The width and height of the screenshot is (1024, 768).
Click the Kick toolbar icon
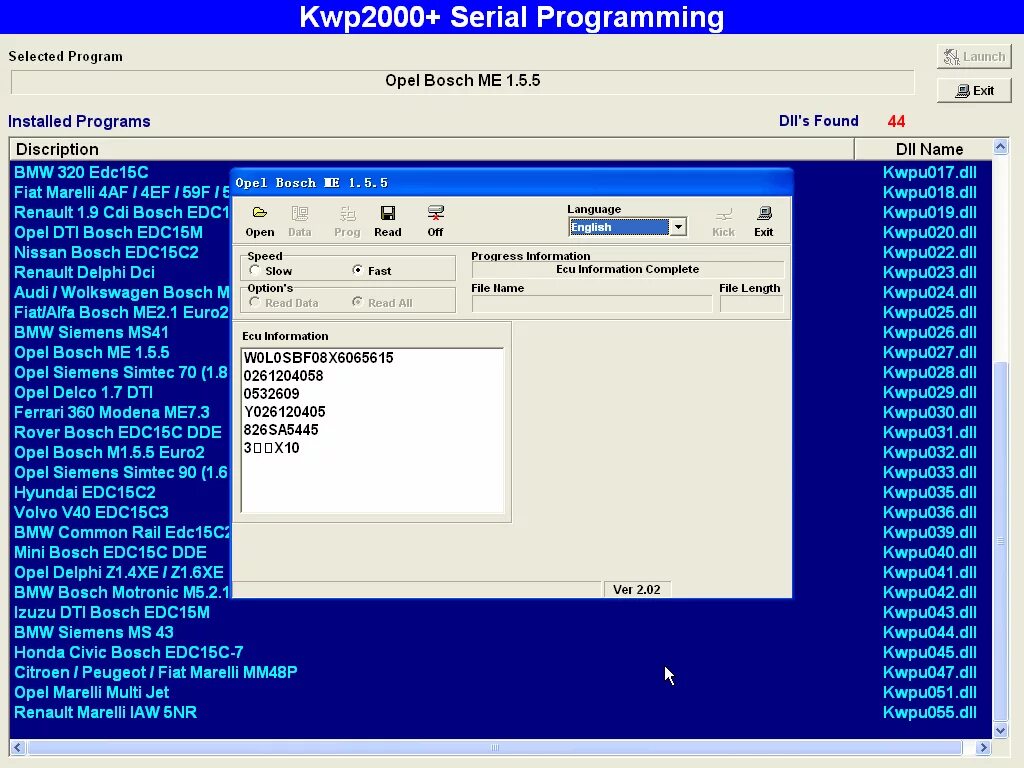(x=723, y=221)
